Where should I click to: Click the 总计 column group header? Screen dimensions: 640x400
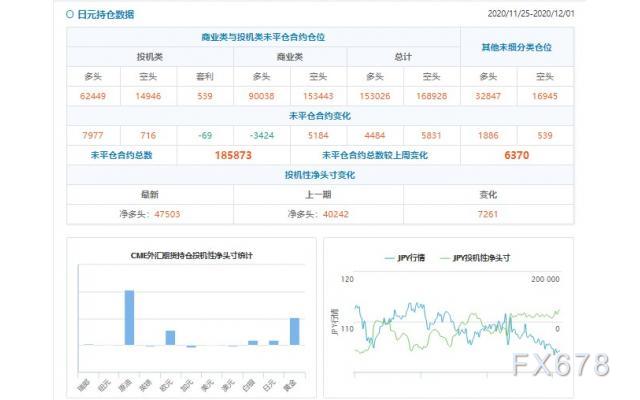point(403,57)
